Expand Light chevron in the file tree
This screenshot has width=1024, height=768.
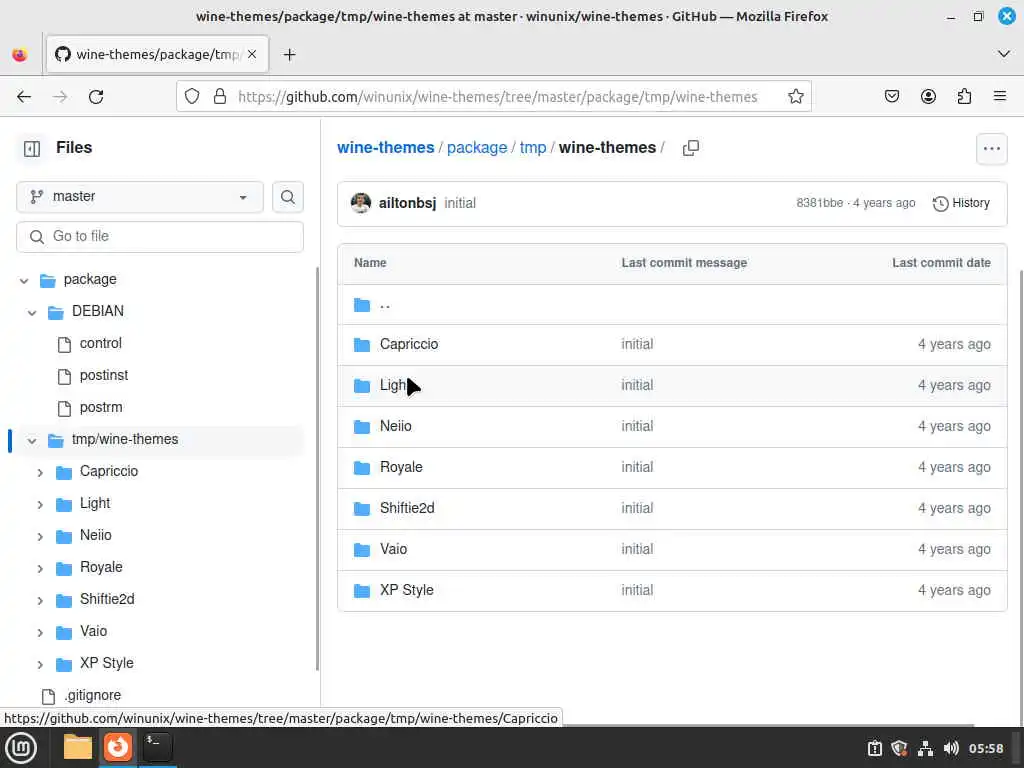[x=40, y=504]
